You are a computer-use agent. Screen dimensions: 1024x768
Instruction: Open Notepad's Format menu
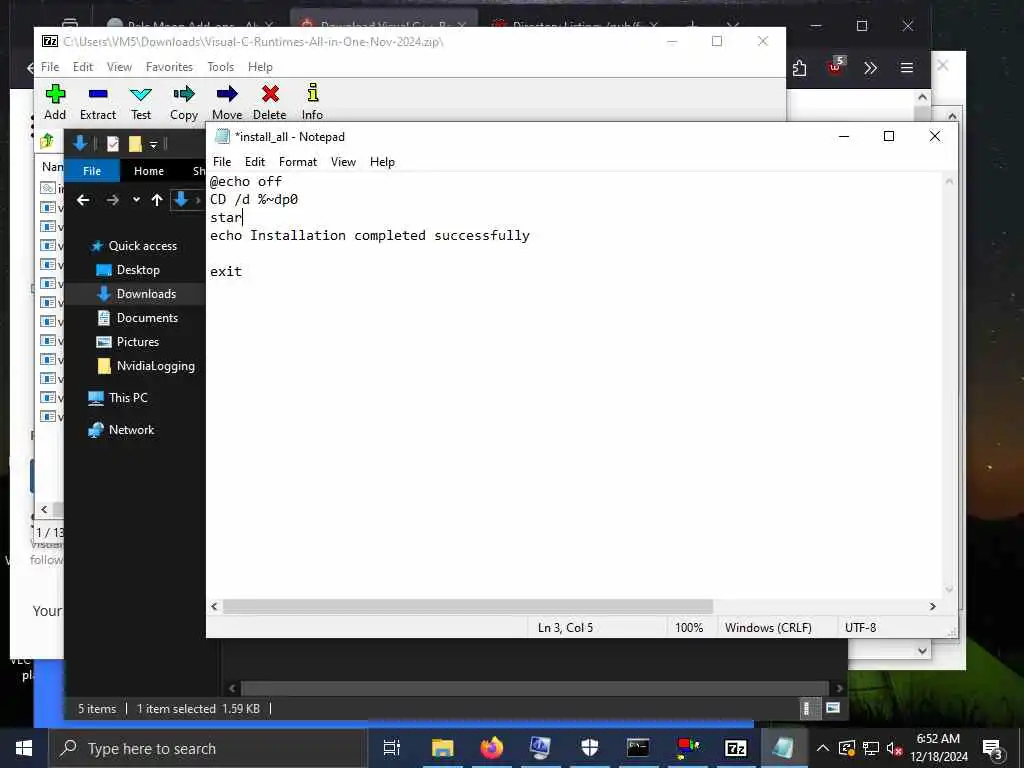coord(298,162)
